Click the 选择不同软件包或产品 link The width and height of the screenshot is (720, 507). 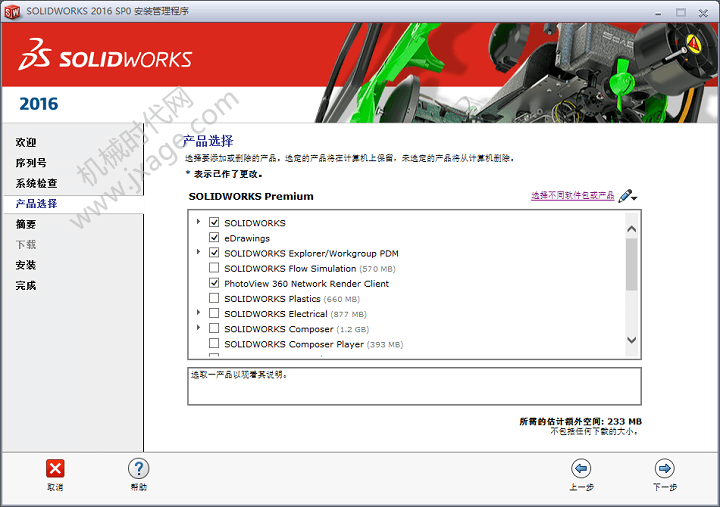[x=573, y=196]
